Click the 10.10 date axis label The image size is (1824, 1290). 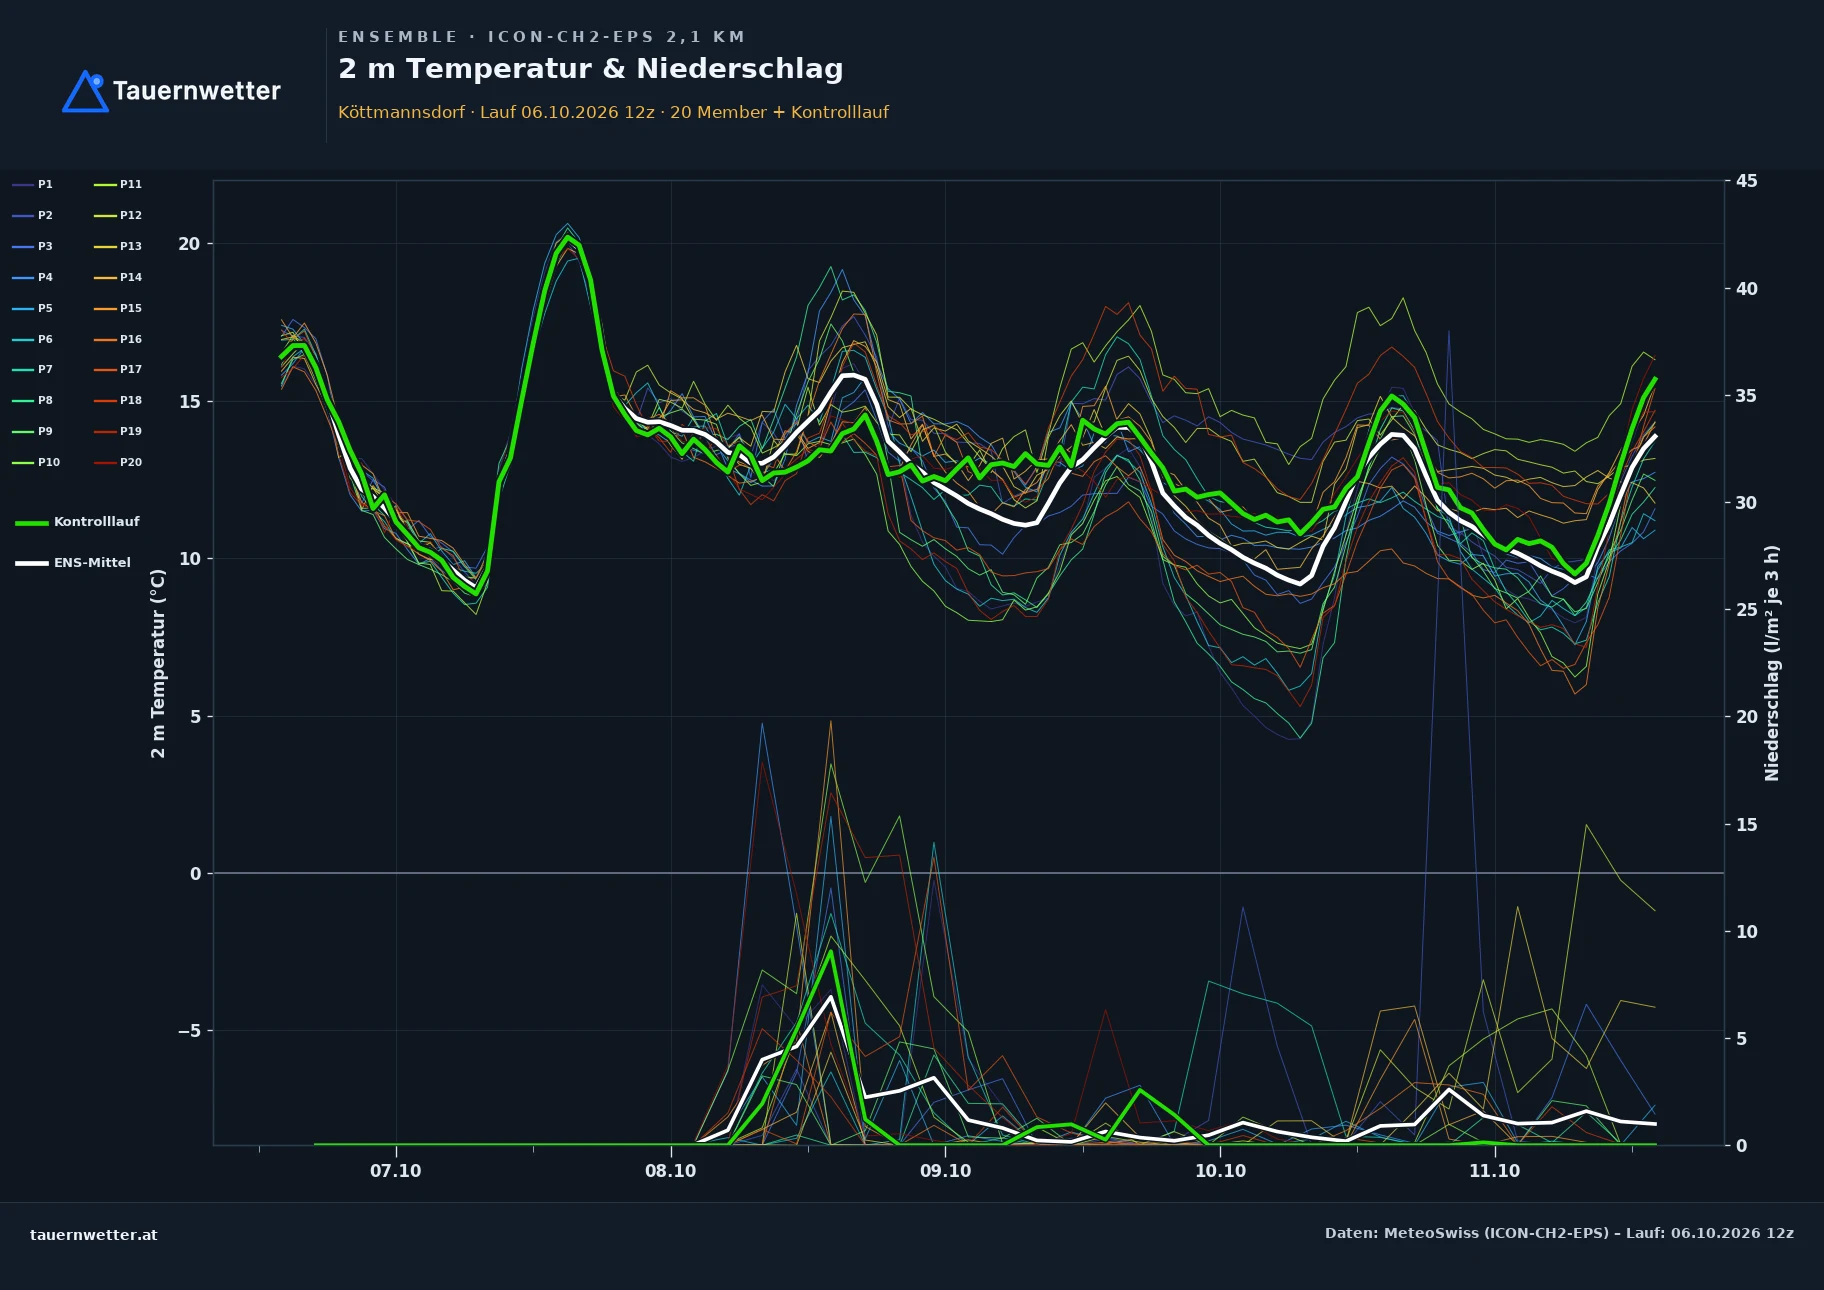click(1220, 1171)
